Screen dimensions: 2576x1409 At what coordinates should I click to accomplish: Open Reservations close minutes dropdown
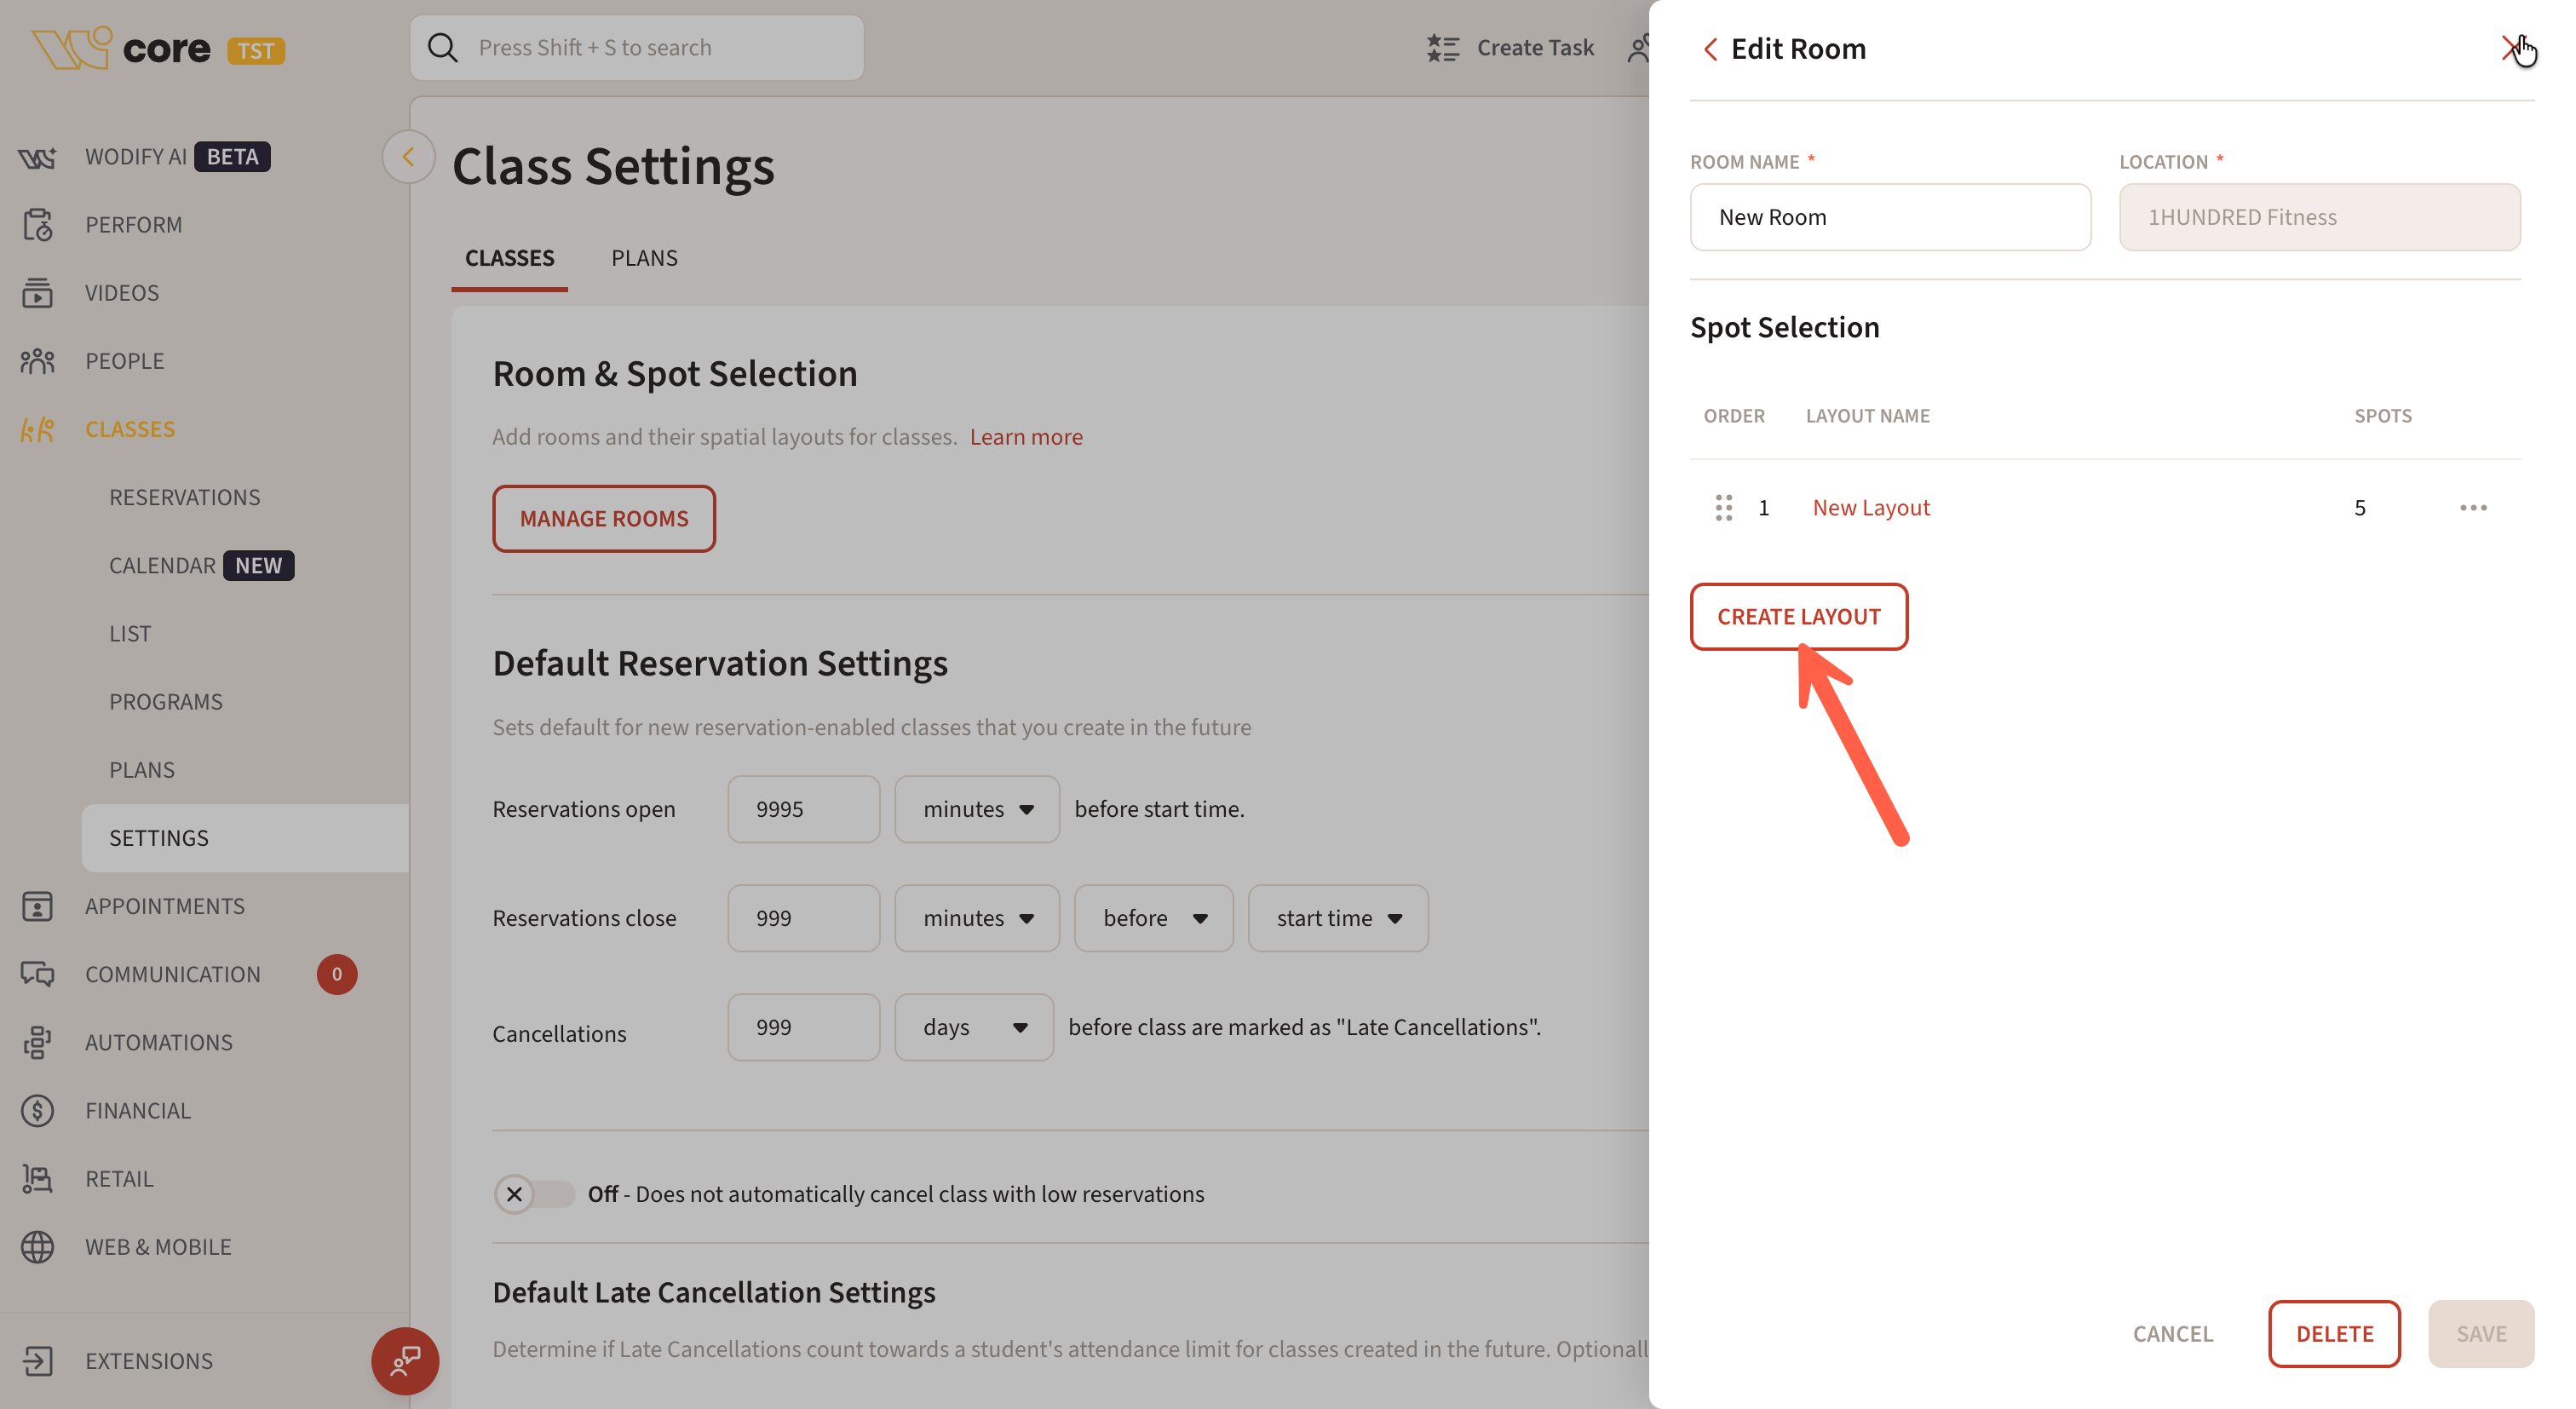976,918
